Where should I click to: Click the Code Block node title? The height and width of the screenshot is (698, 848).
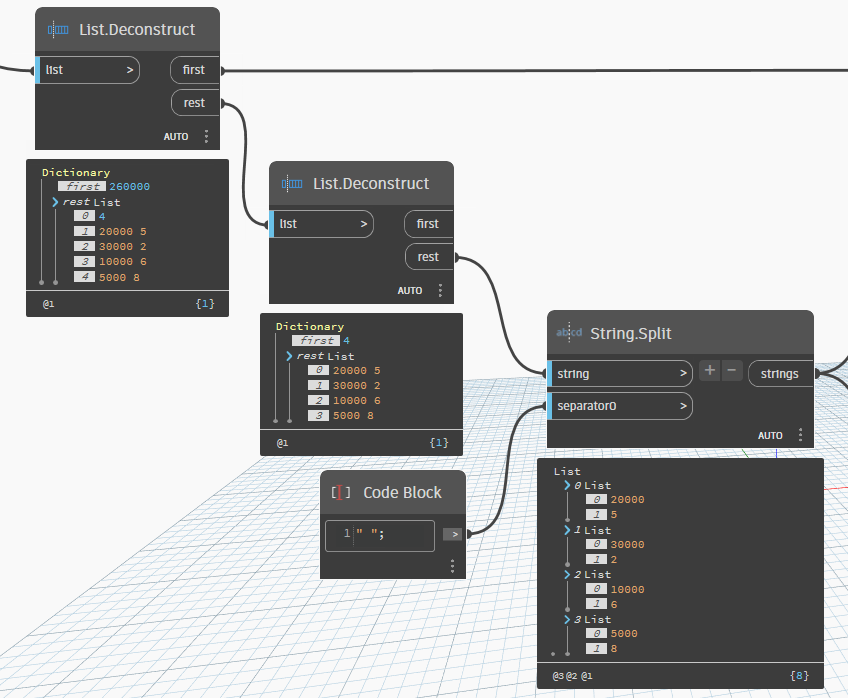click(x=402, y=493)
